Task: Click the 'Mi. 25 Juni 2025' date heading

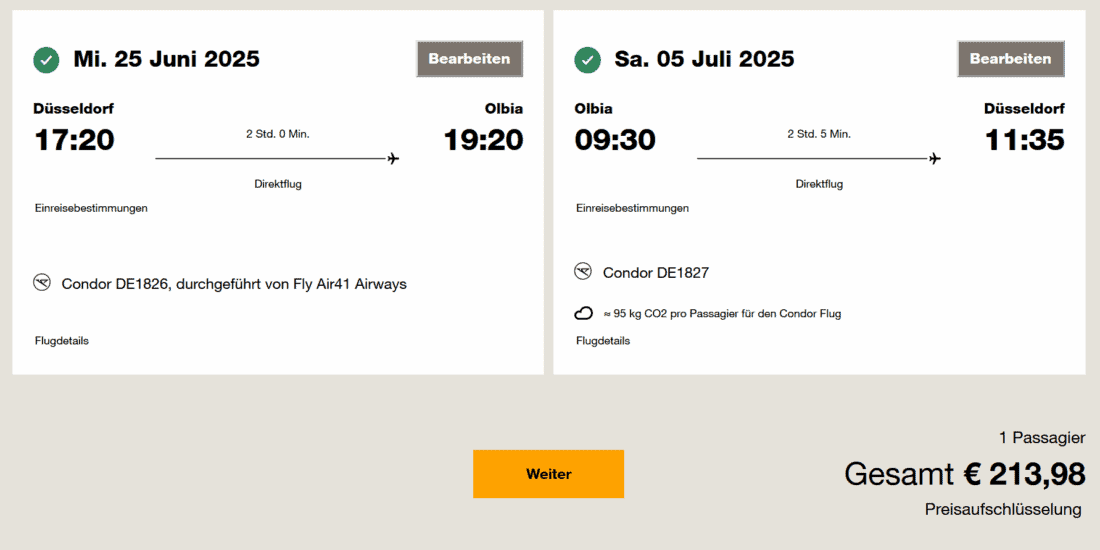Action: coord(166,59)
